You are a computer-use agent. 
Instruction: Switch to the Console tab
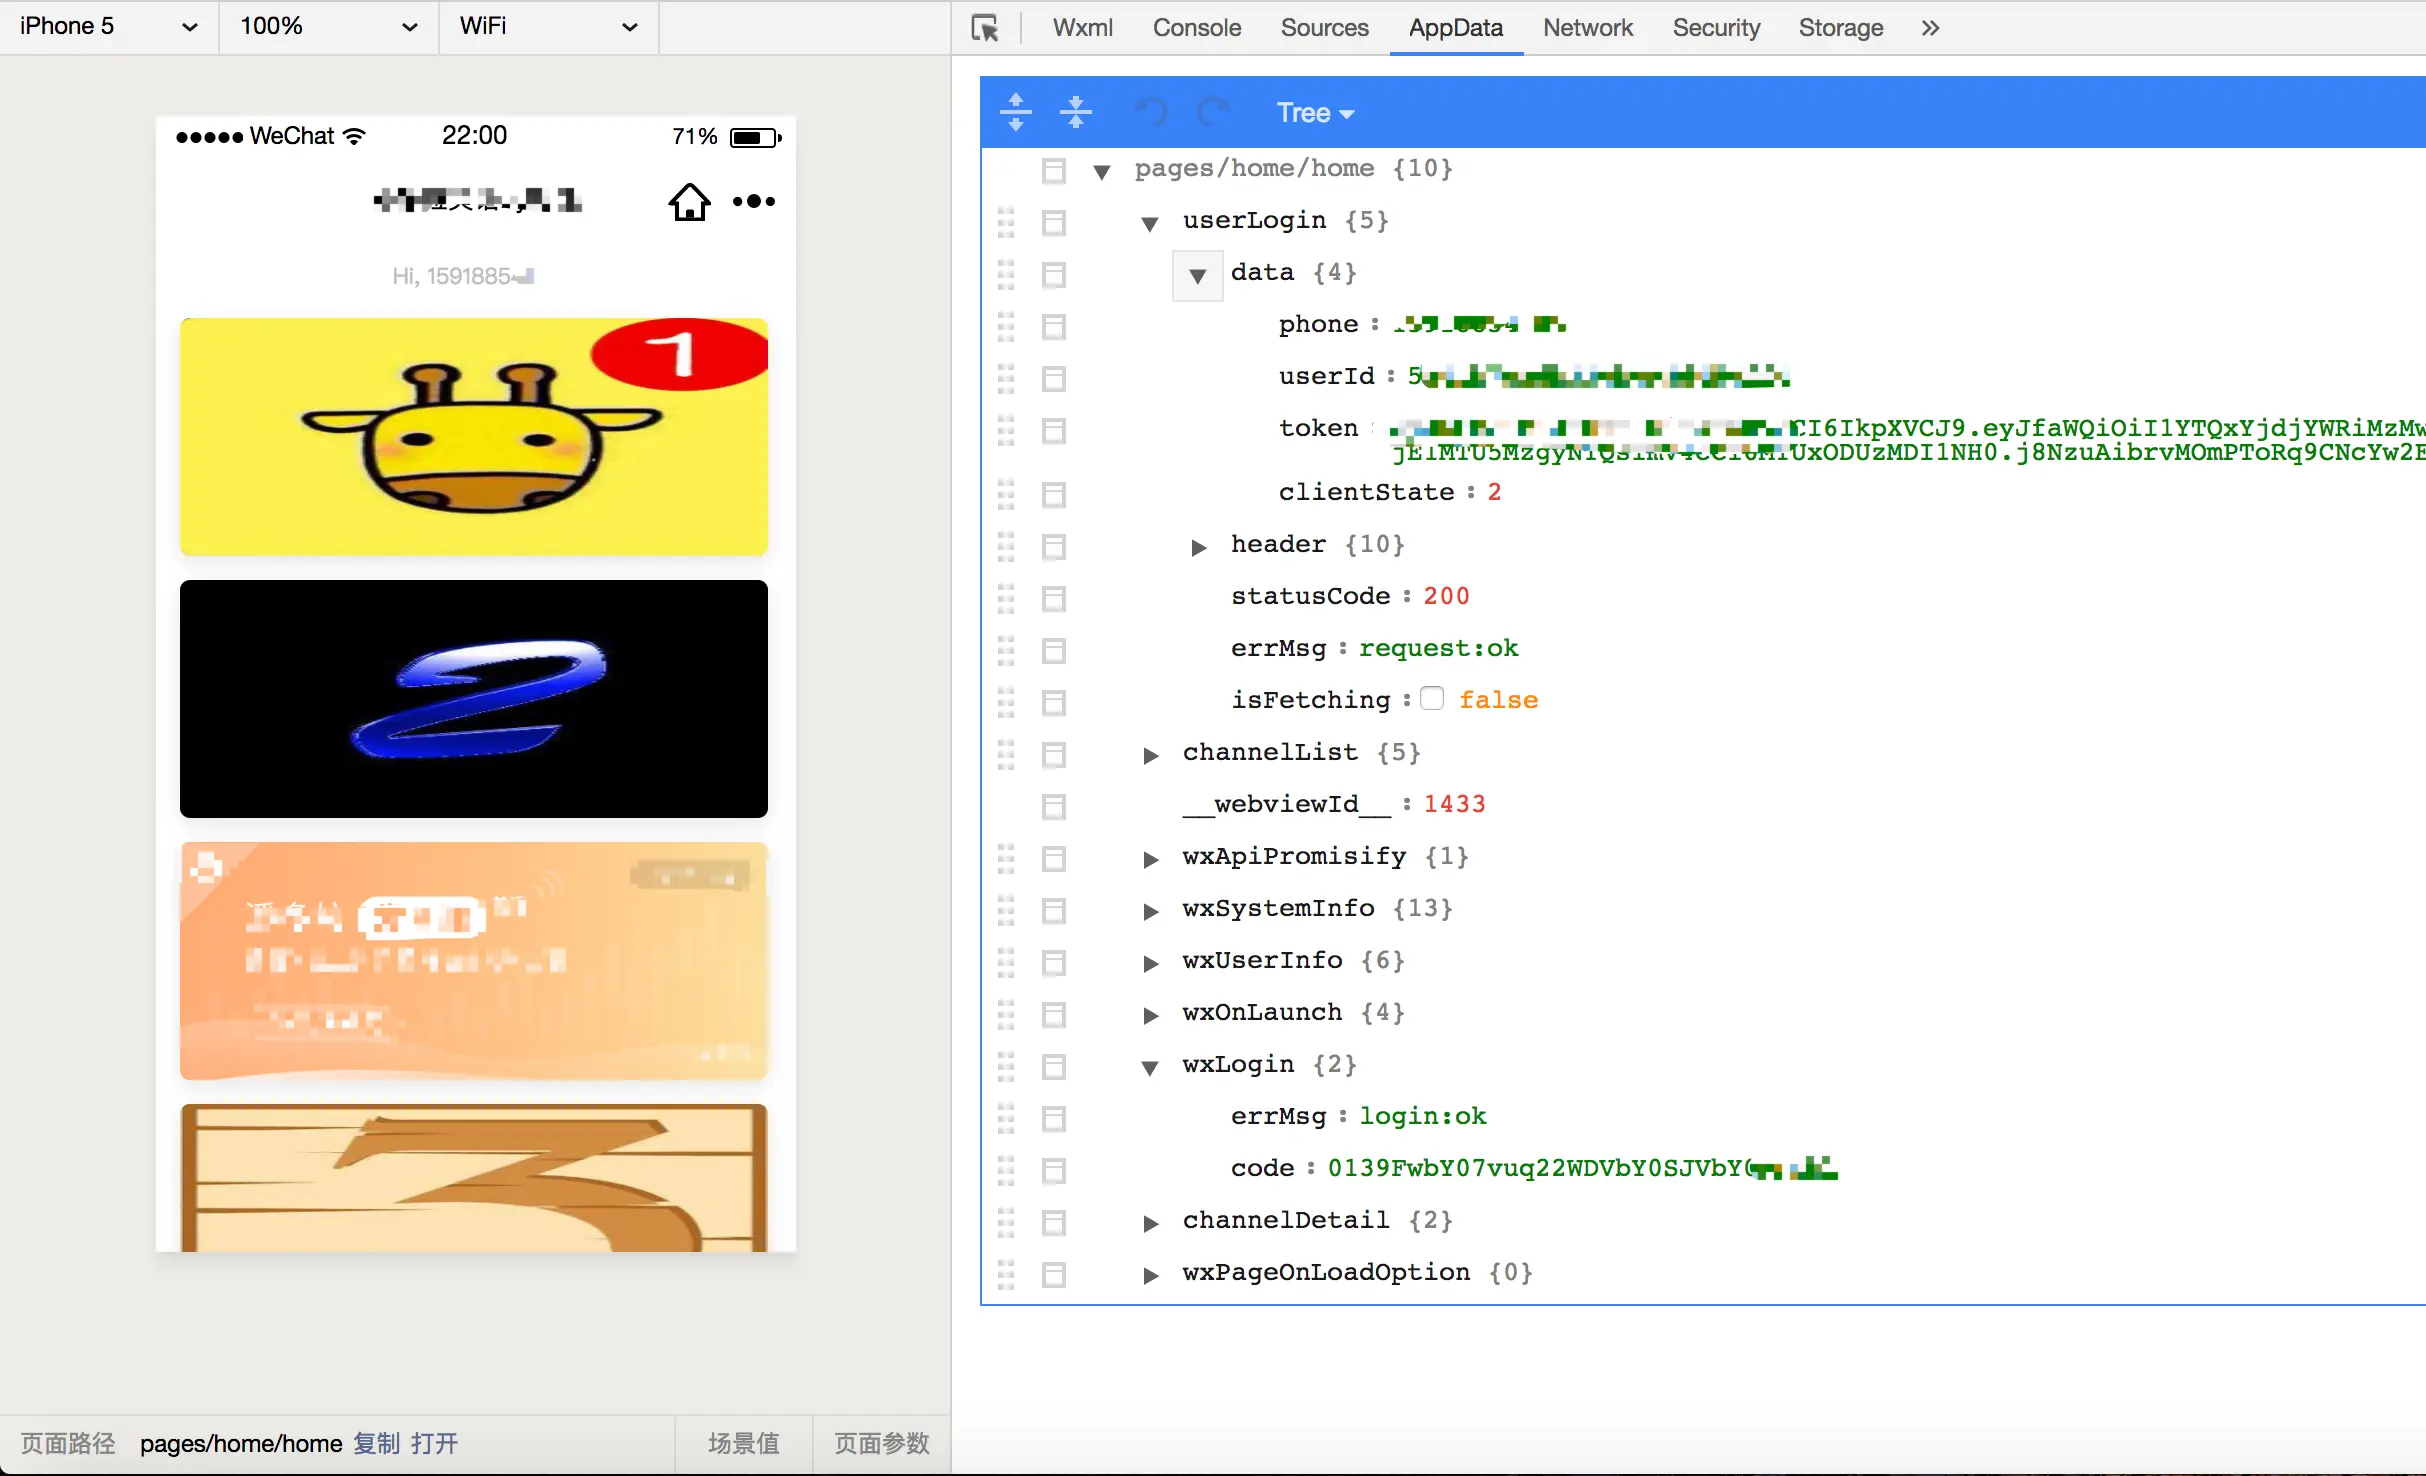[1196, 28]
